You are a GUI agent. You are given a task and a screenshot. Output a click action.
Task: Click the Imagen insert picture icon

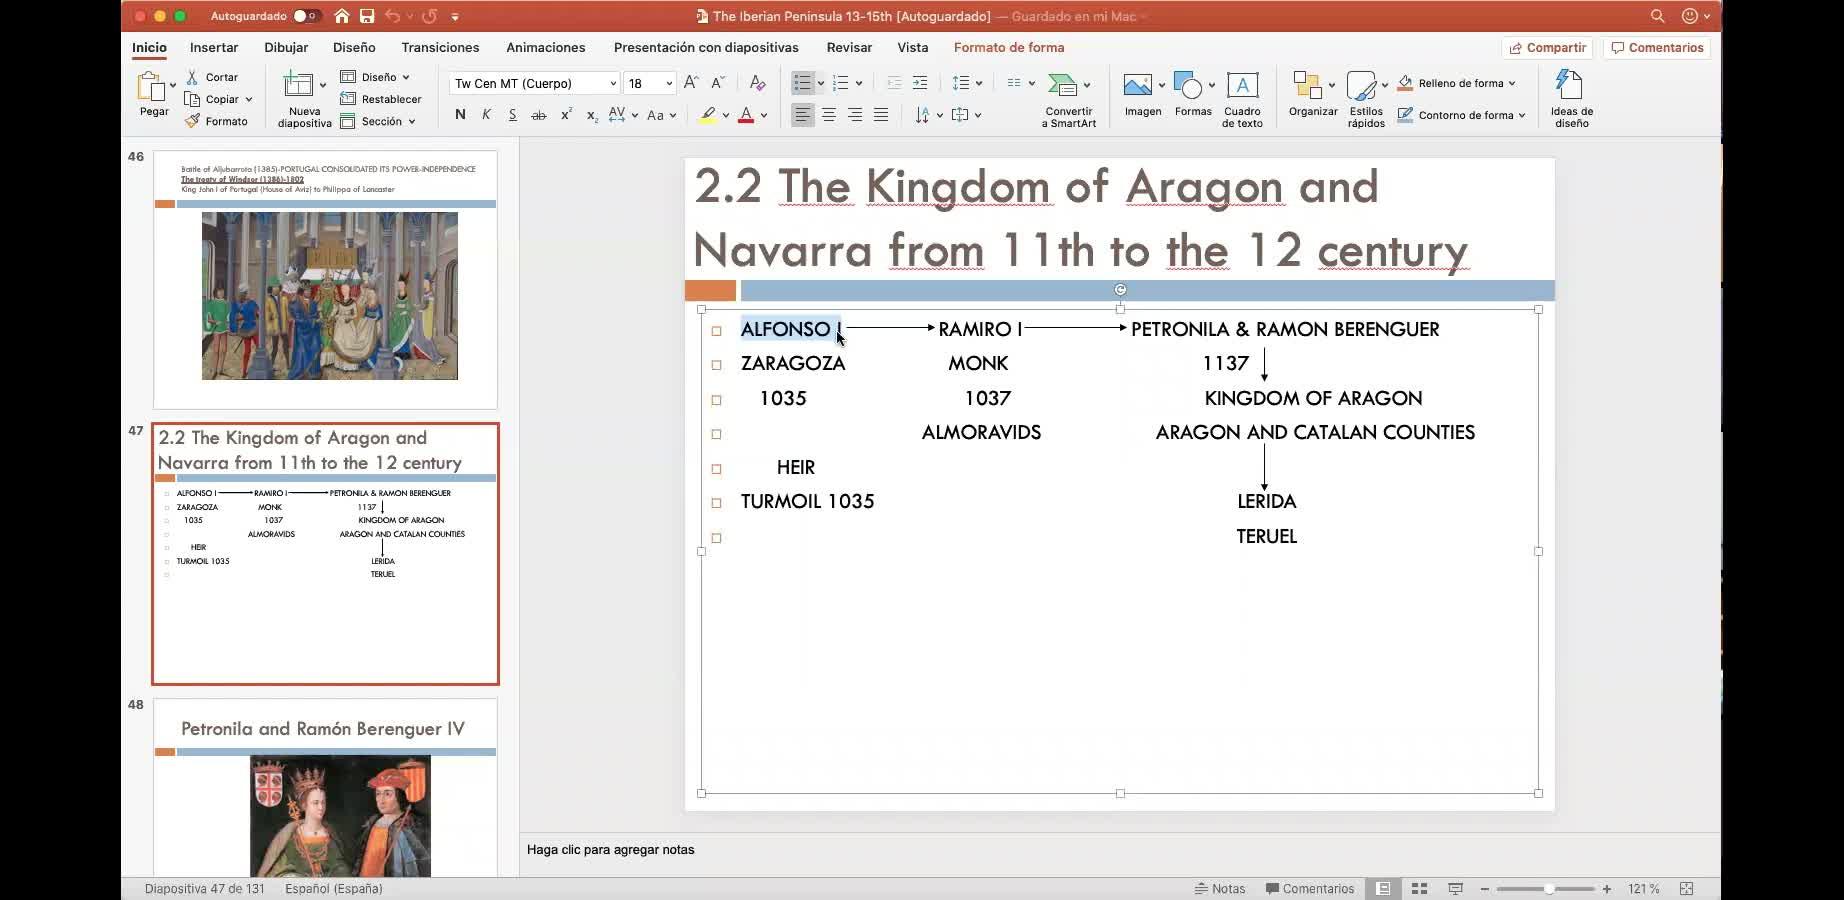tap(1138, 86)
